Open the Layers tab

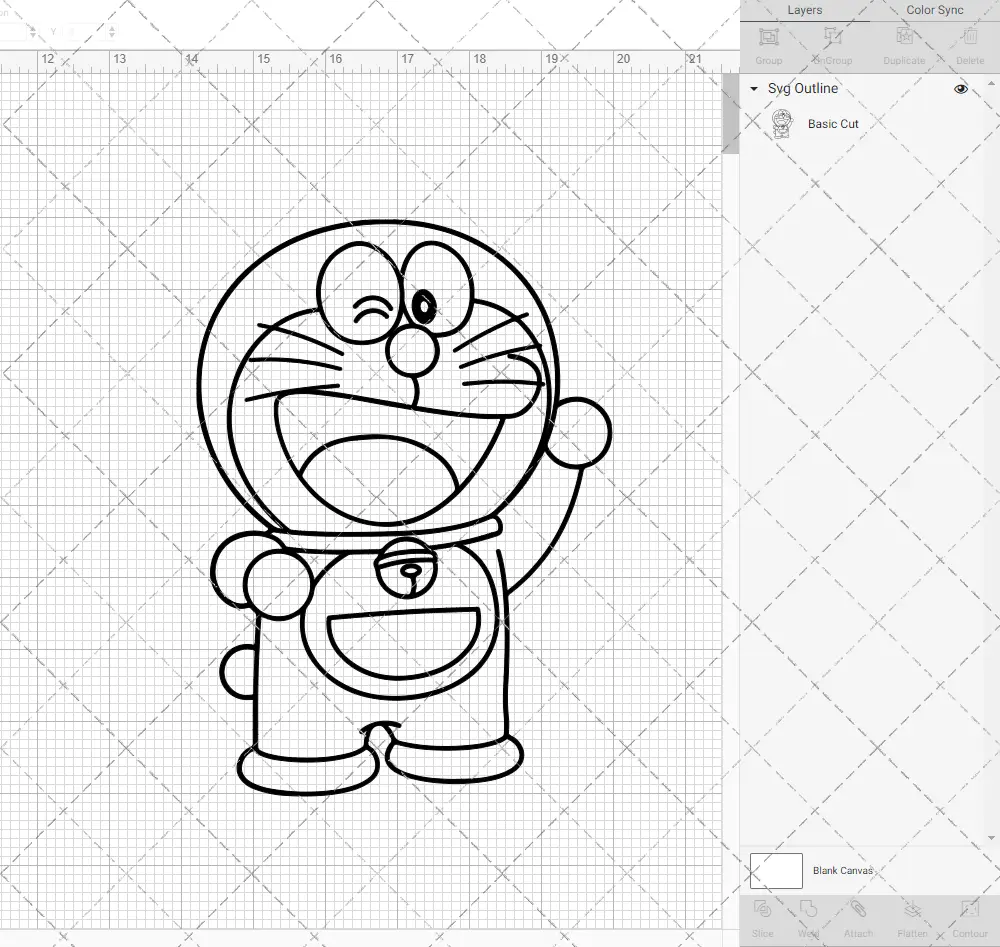click(x=804, y=10)
